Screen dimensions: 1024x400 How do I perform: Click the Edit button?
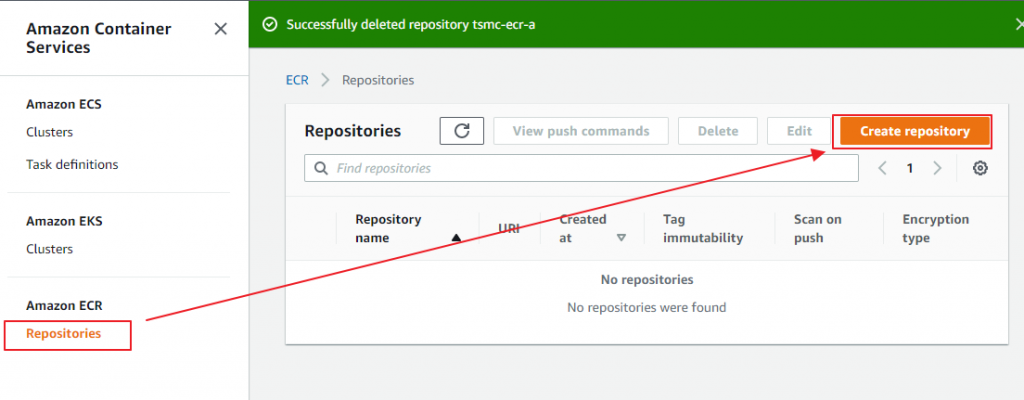point(799,131)
